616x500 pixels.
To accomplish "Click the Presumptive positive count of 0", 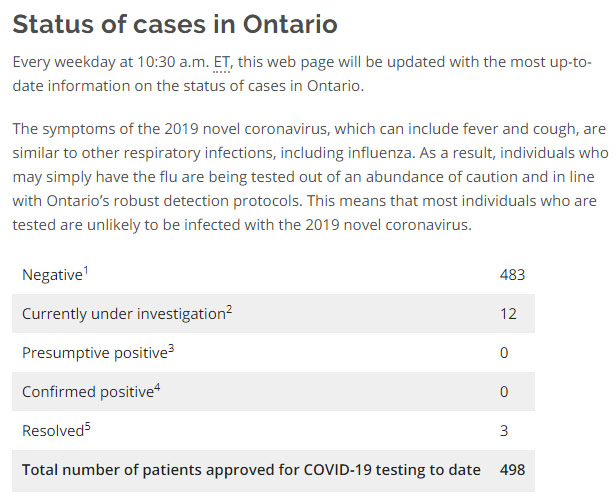I will tap(504, 353).
